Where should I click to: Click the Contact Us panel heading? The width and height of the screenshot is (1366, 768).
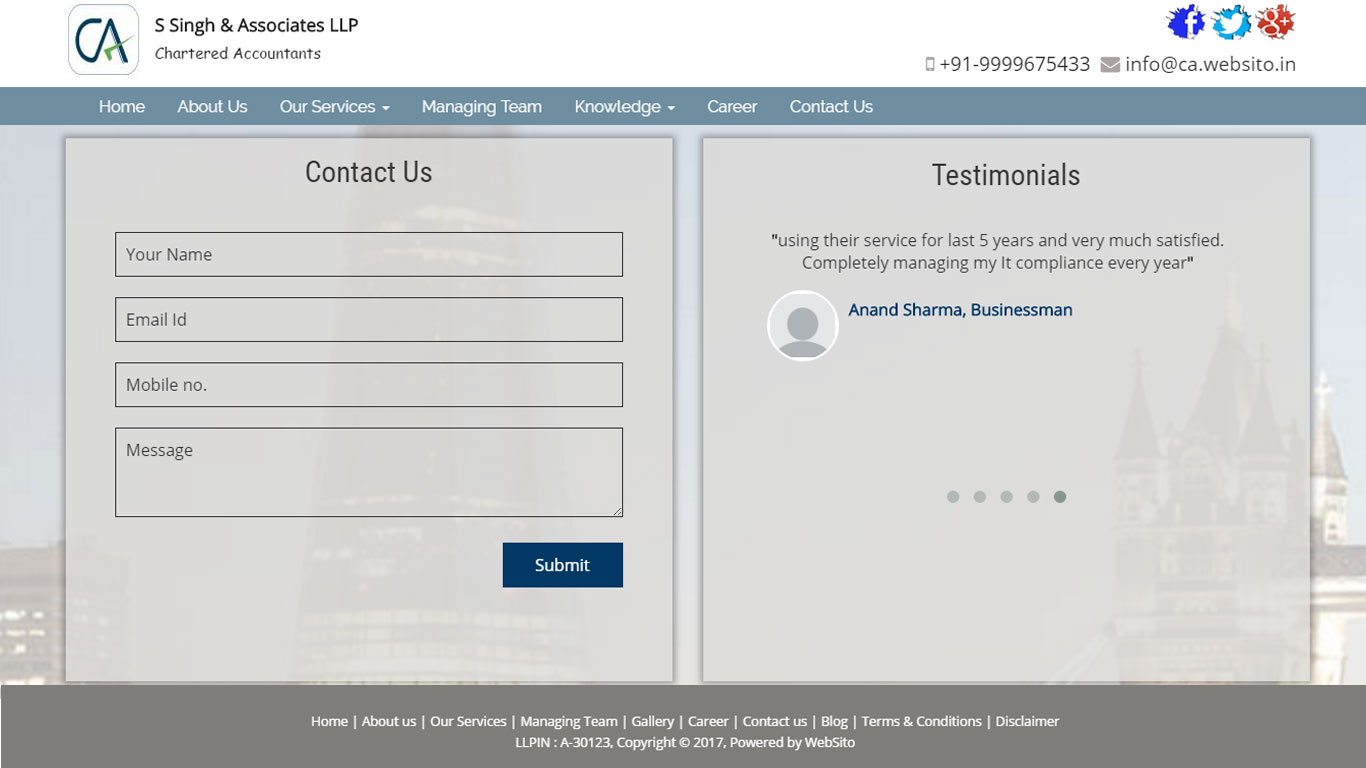pyautogui.click(x=369, y=172)
